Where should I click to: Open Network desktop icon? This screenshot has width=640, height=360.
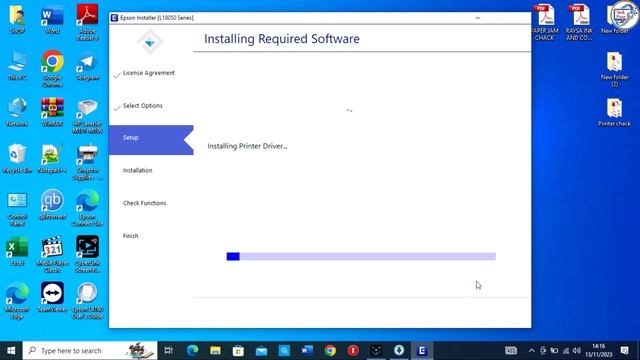pyautogui.click(x=17, y=113)
